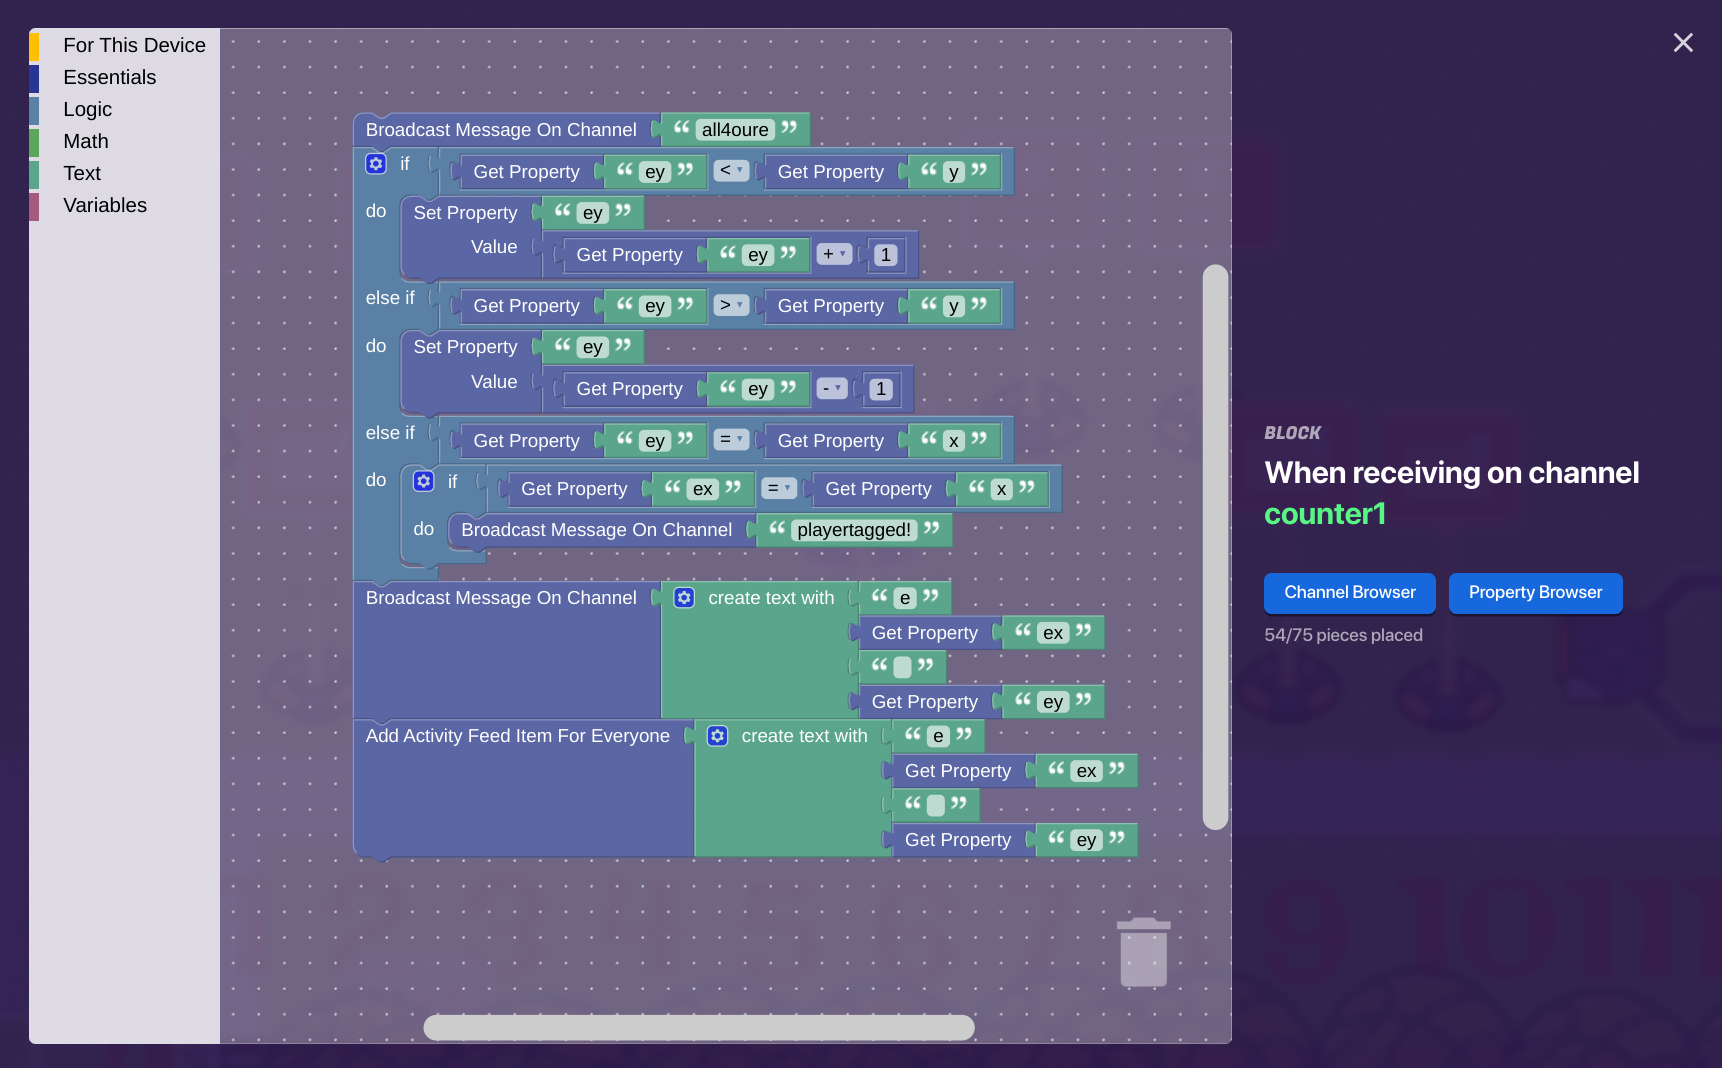Open the '=' operator dropdown in the nested if
The height and width of the screenshot is (1068, 1722).
pos(779,488)
